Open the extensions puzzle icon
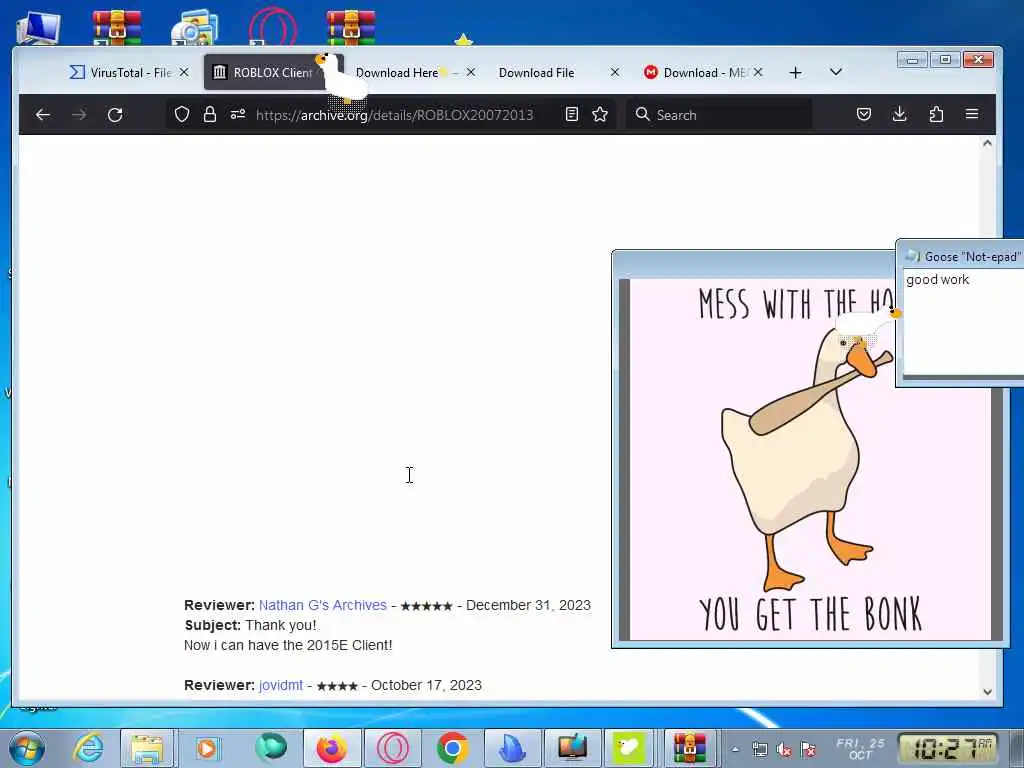Image resolution: width=1024 pixels, height=768 pixels. coord(936,115)
